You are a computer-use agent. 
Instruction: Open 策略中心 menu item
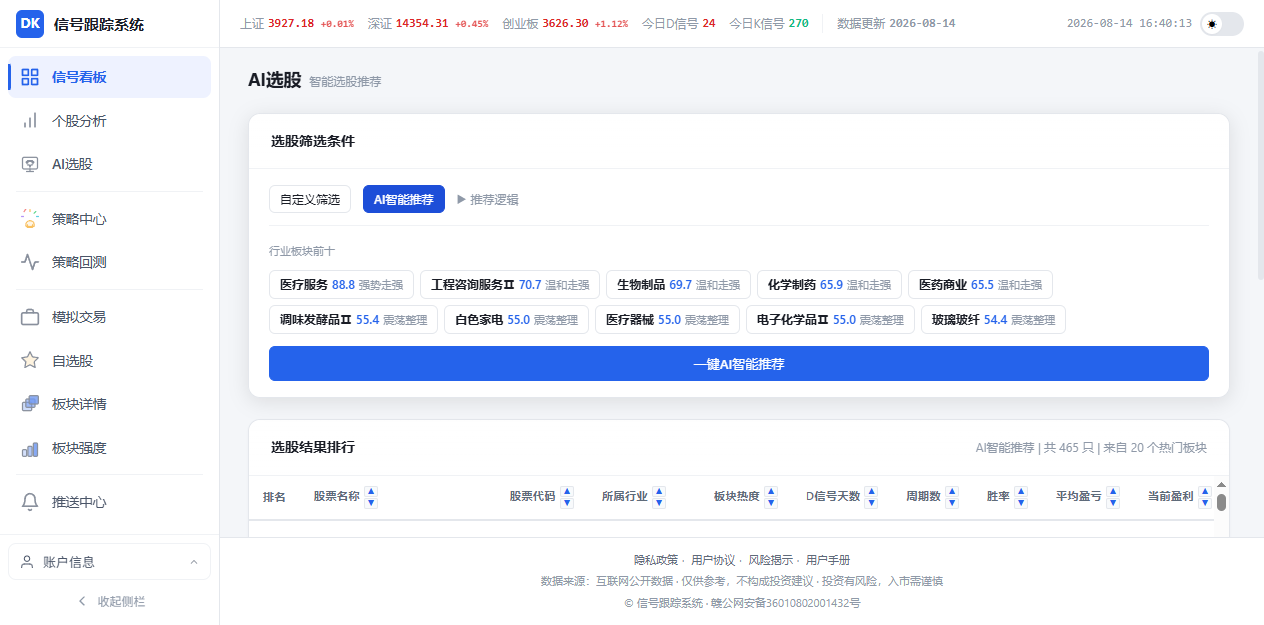pos(109,219)
